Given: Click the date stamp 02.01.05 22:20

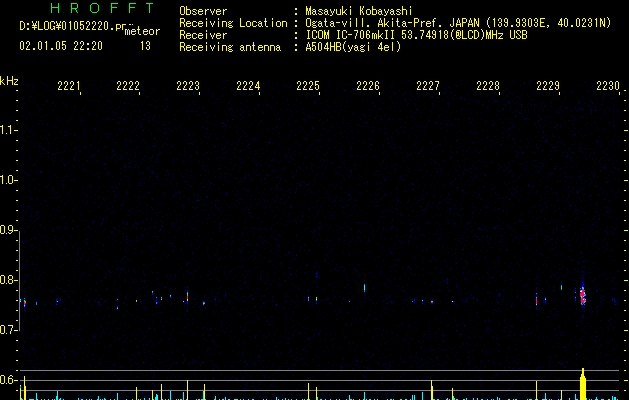Looking at the screenshot, I should pyautogui.click(x=61, y=46).
